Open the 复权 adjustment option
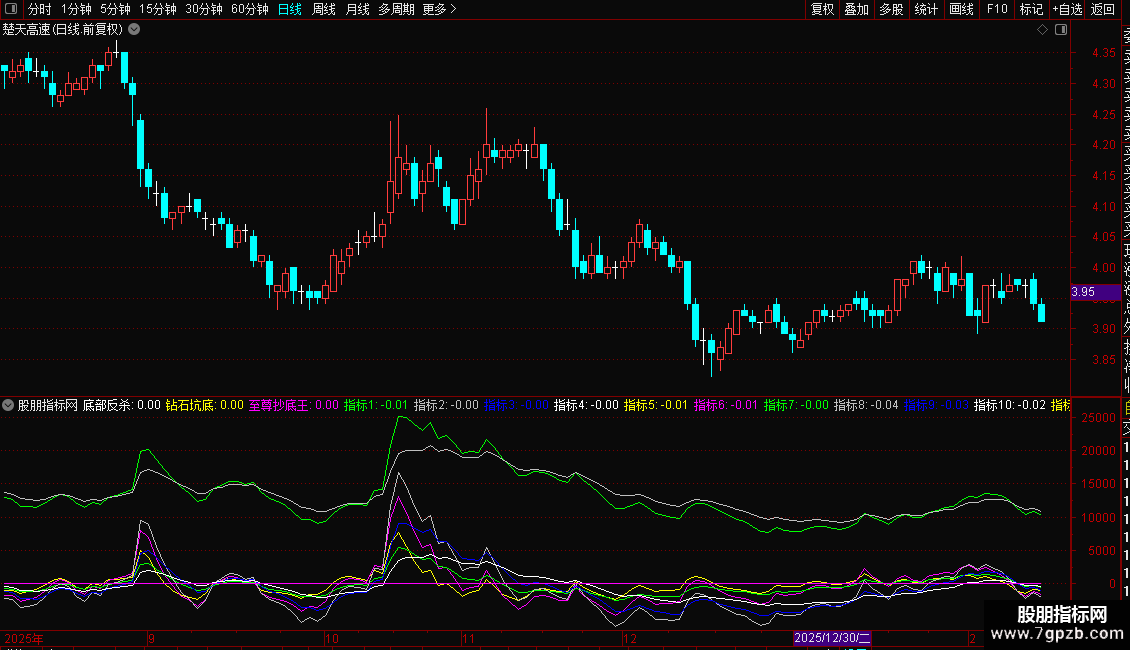1130x650 pixels. coord(822,9)
